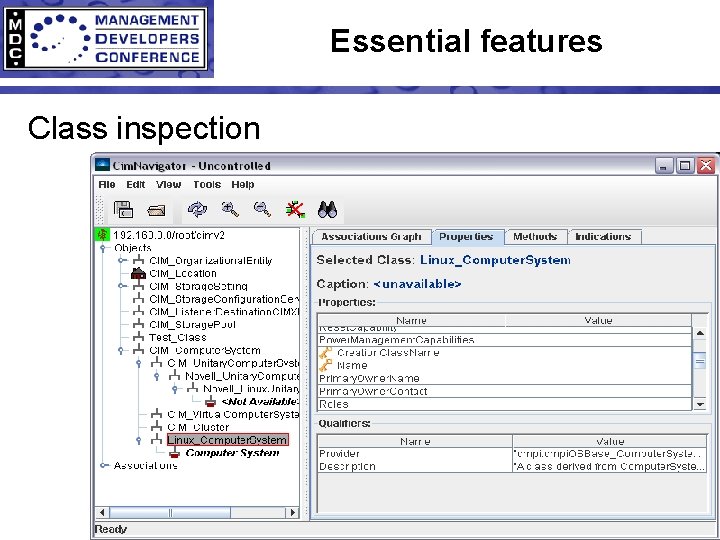
Task: Select the CIM_Location tree item
Action: coord(183,273)
